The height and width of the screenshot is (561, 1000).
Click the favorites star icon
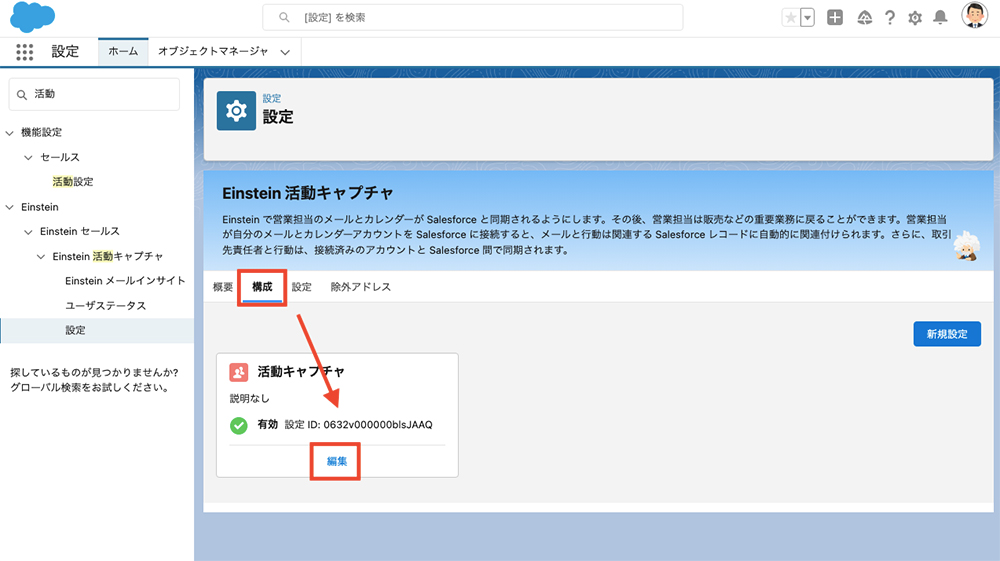coord(791,18)
